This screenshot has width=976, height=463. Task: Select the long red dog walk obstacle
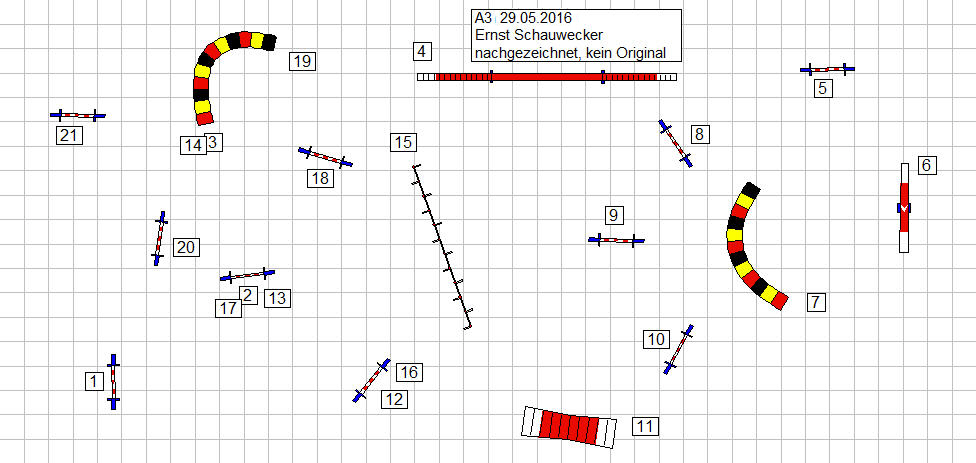(x=547, y=76)
